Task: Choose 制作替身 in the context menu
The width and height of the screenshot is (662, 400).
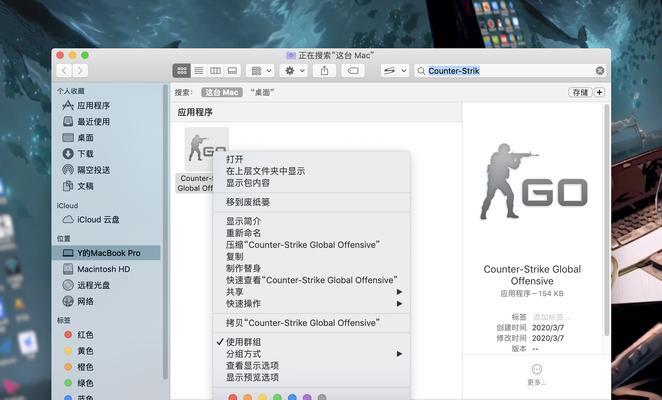Action: pyautogui.click(x=312, y=268)
